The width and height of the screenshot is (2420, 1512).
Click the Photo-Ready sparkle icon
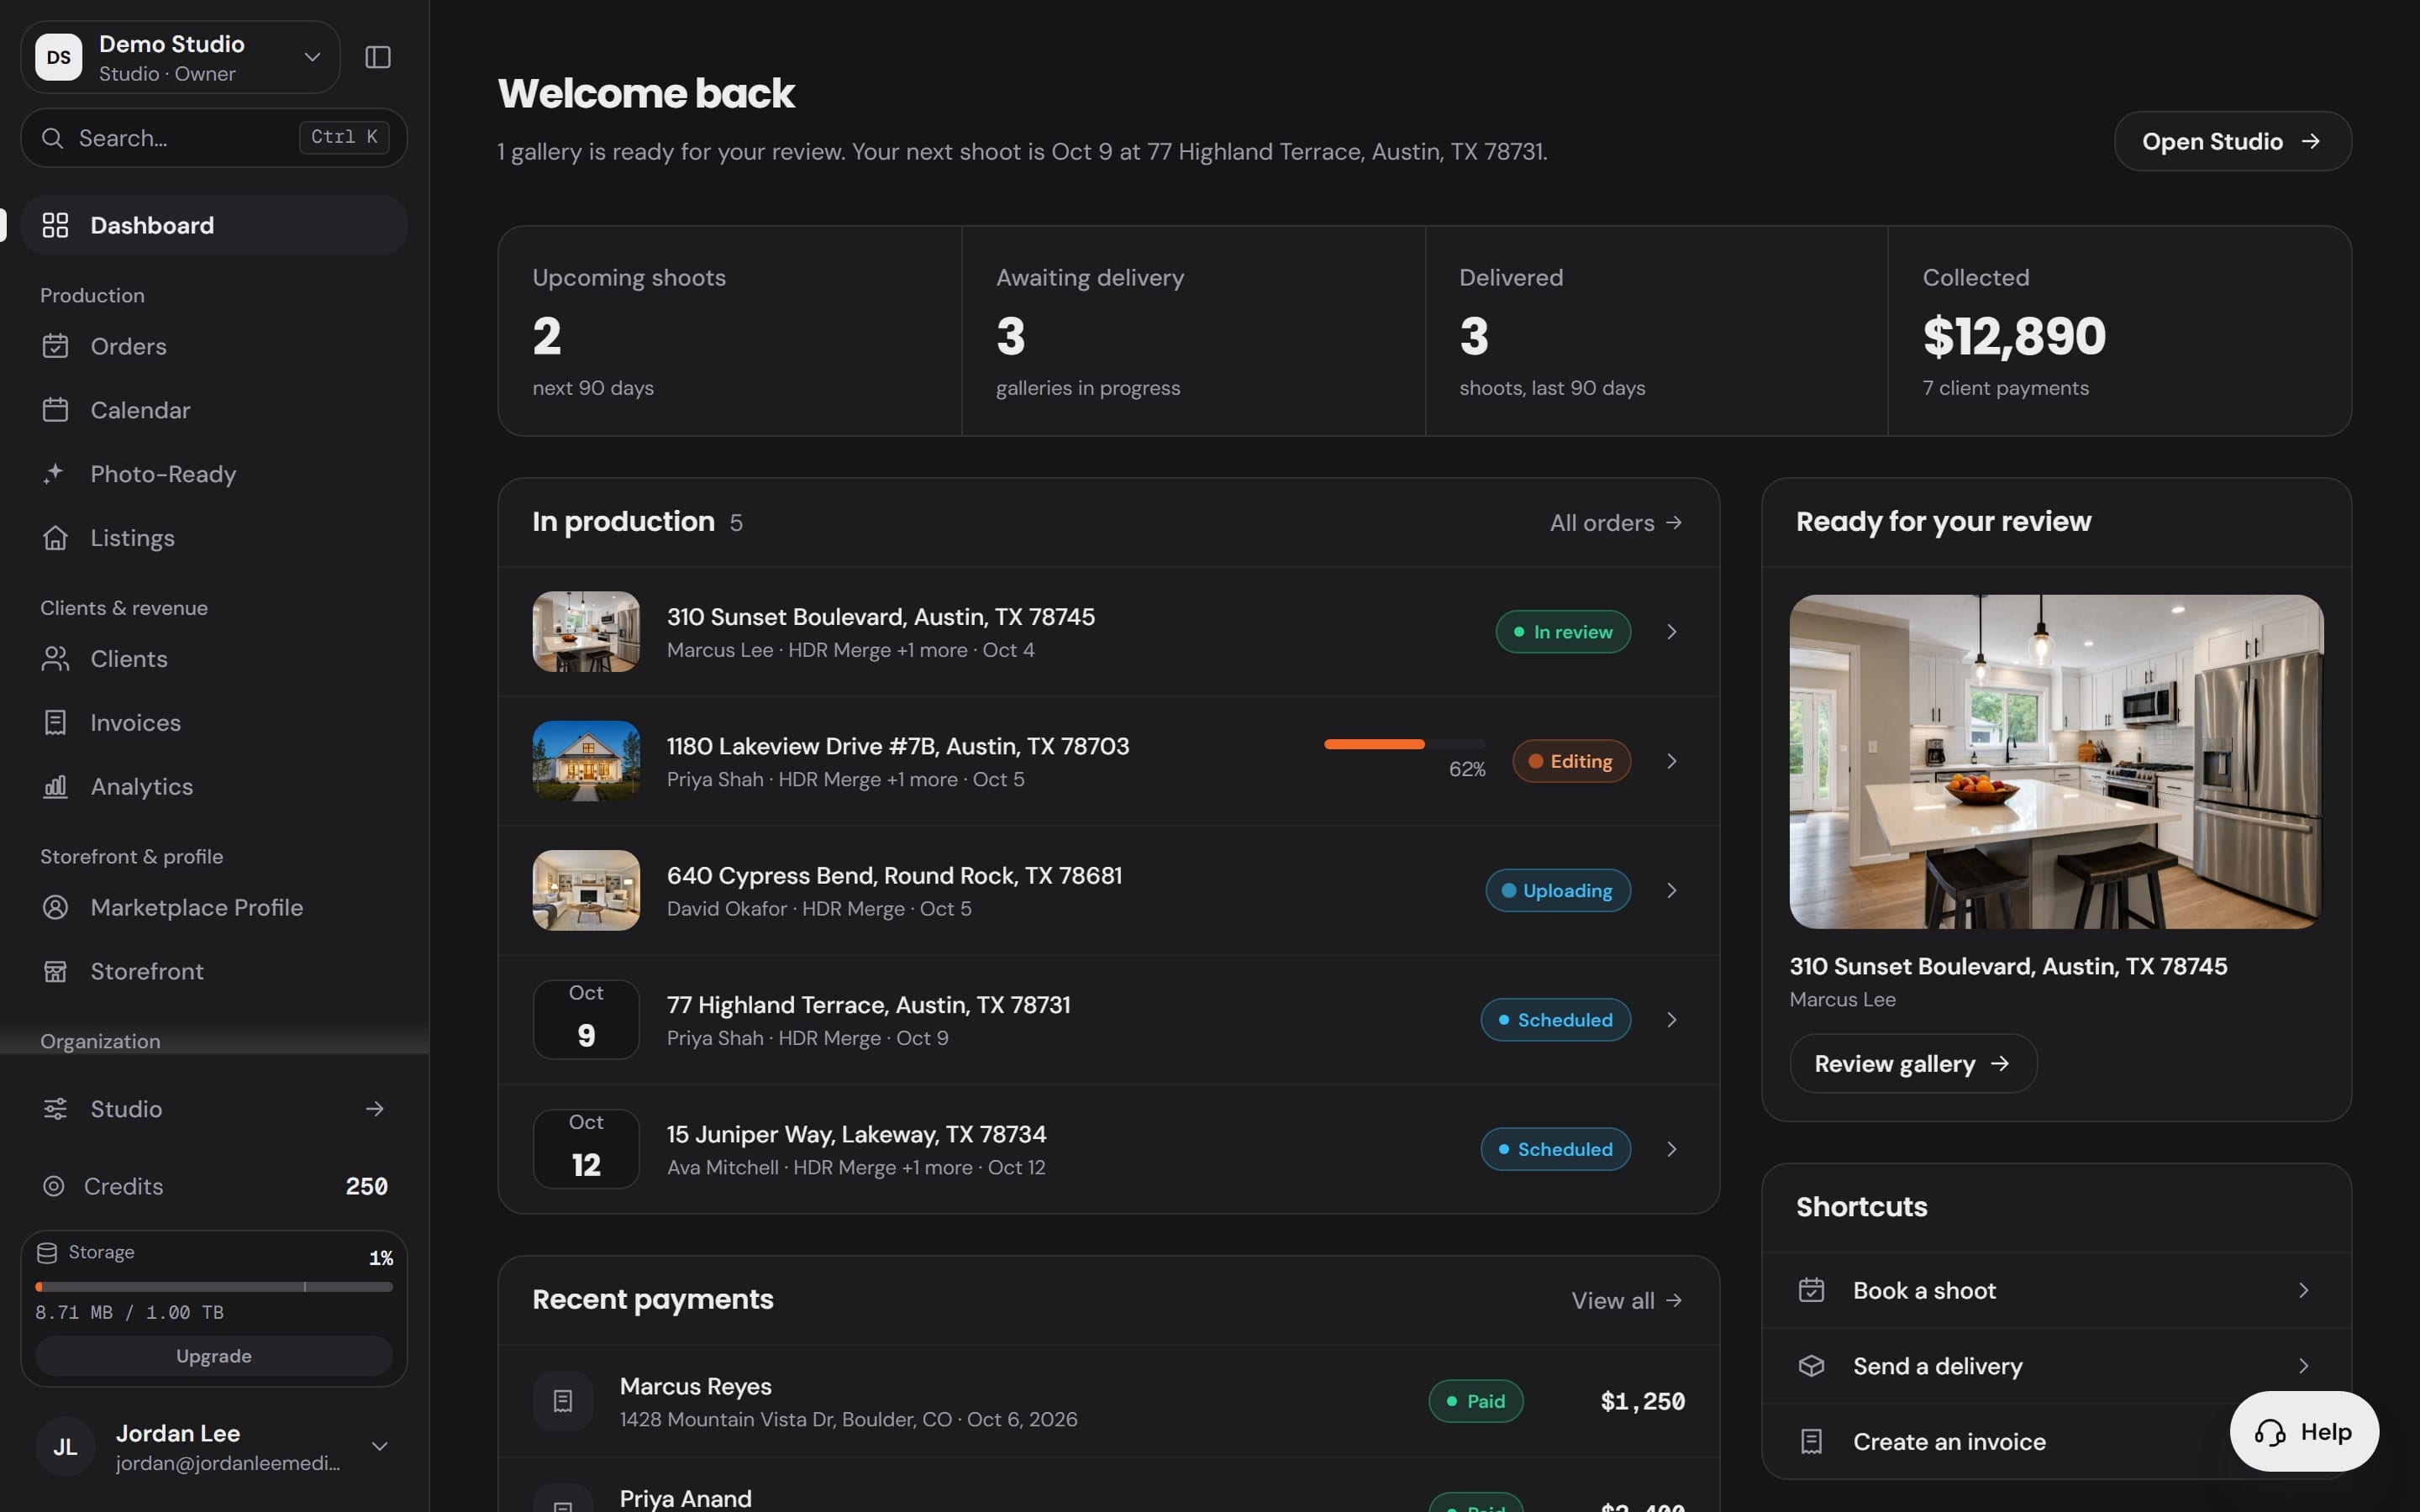click(x=55, y=474)
